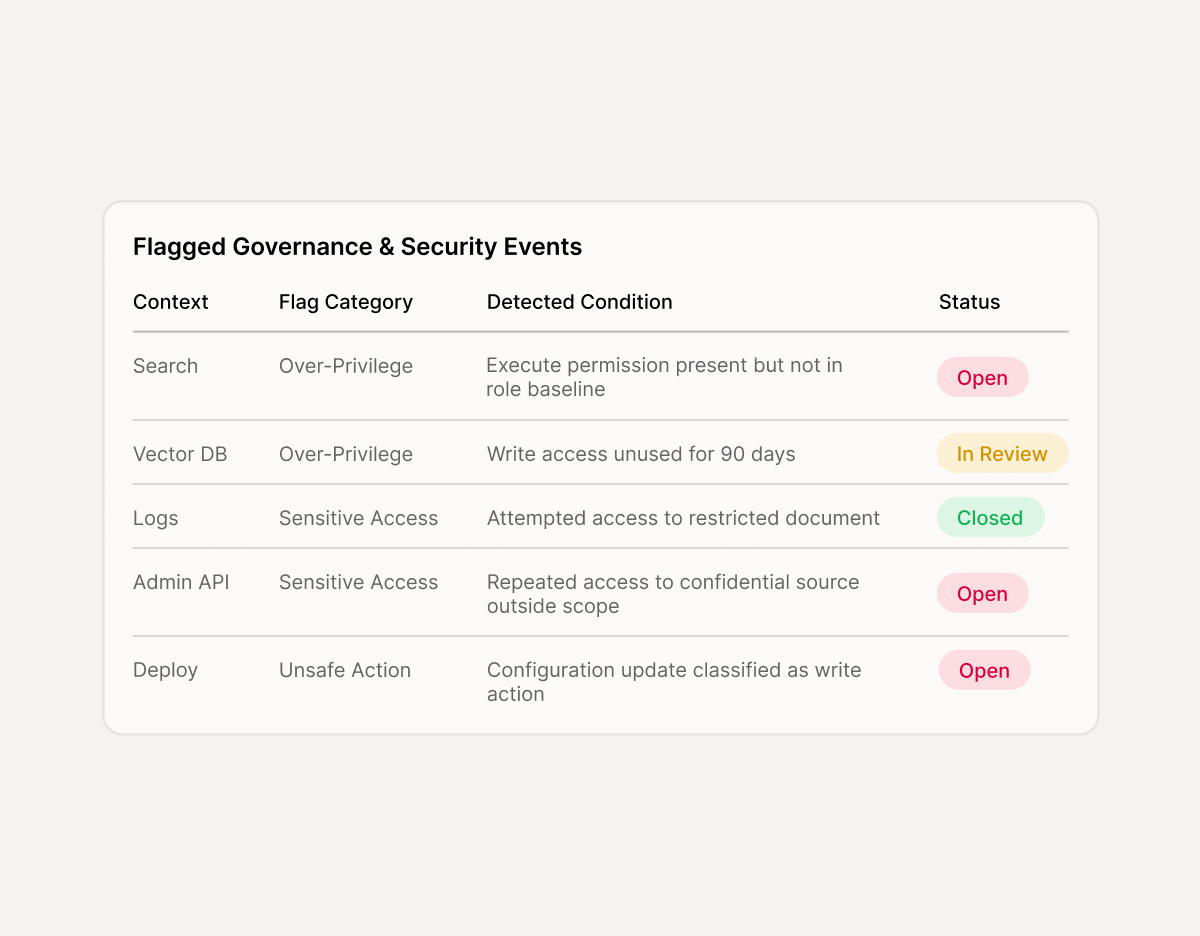Click the In Review status badge
Image resolution: width=1200 pixels, height=936 pixels.
point(1002,454)
